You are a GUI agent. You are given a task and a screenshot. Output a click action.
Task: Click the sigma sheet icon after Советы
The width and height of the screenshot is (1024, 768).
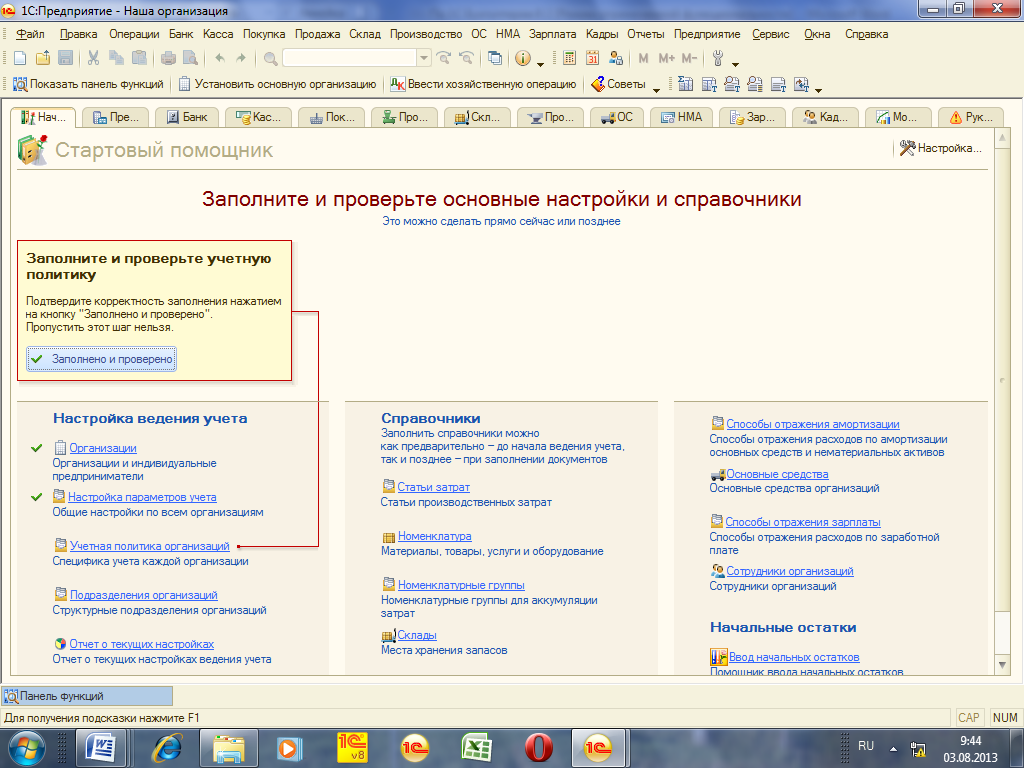point(685,84)
